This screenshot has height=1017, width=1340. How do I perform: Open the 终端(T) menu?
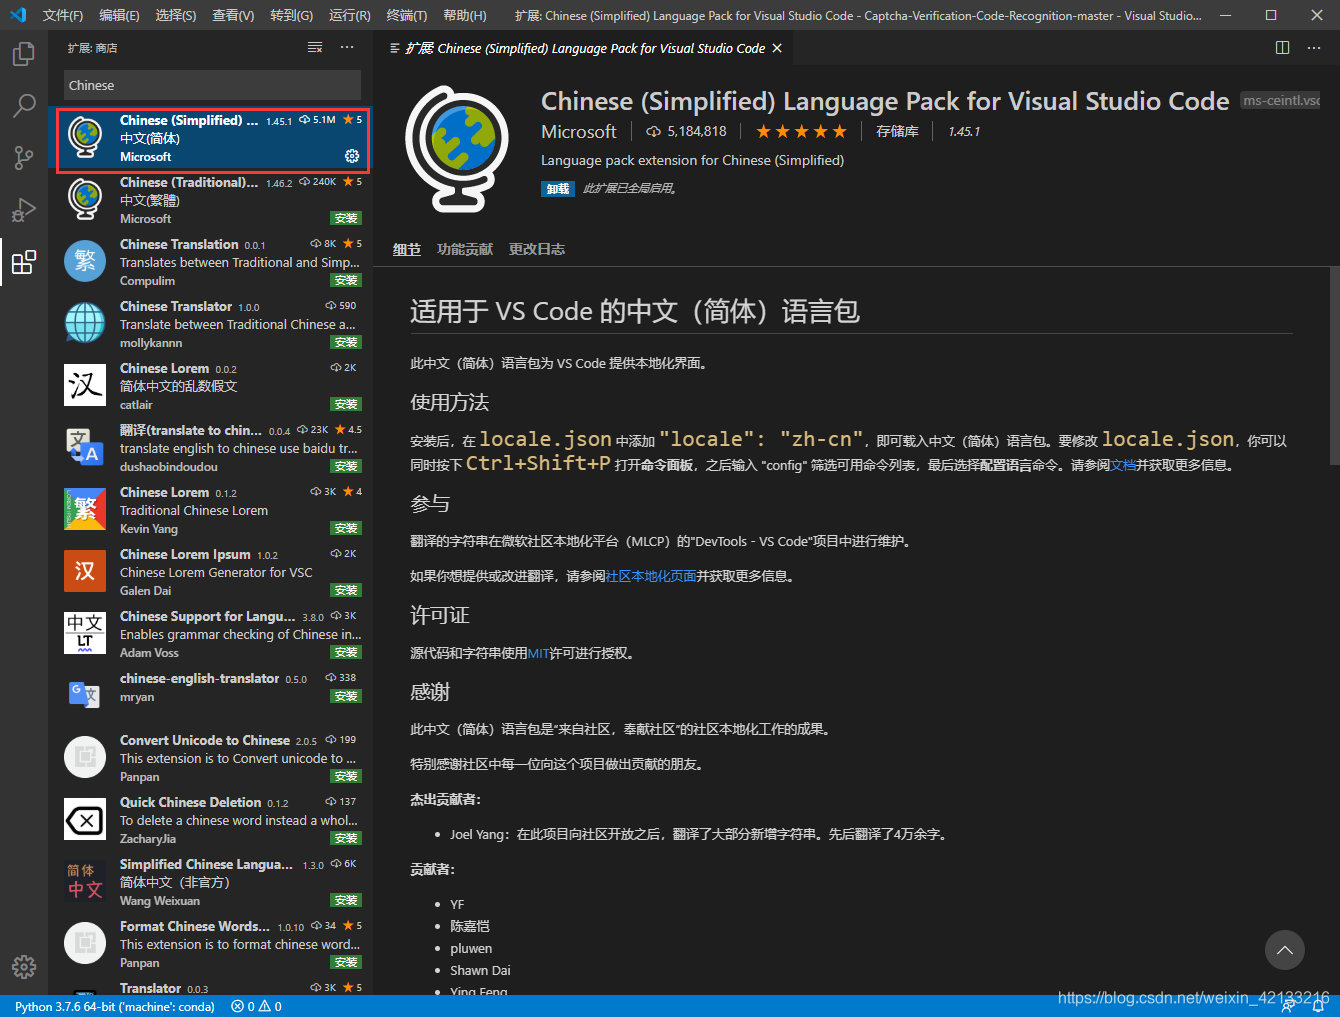coord(406,15)
